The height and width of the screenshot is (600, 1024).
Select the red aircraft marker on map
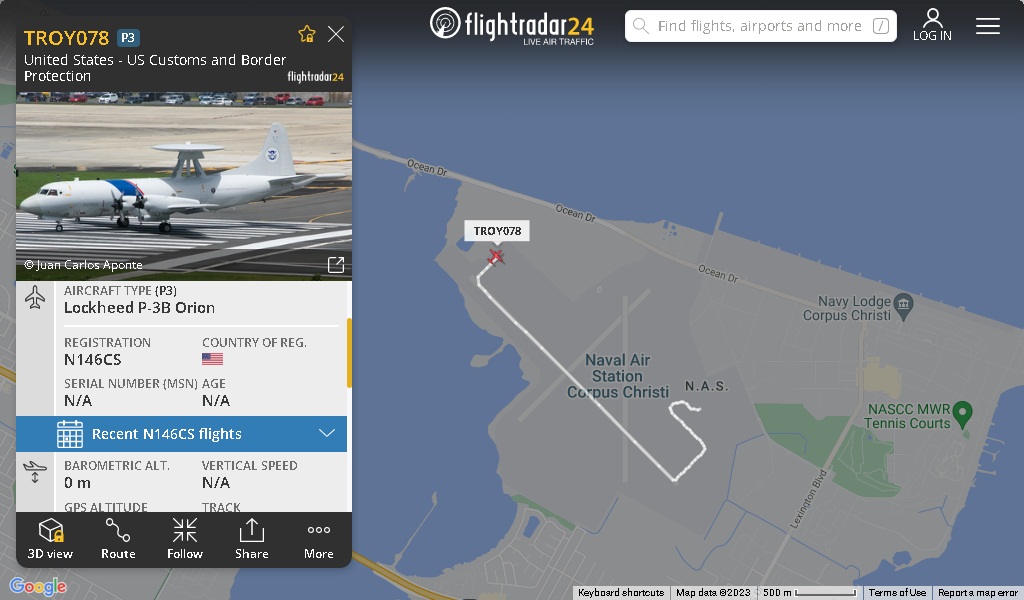tap(496, 257)
